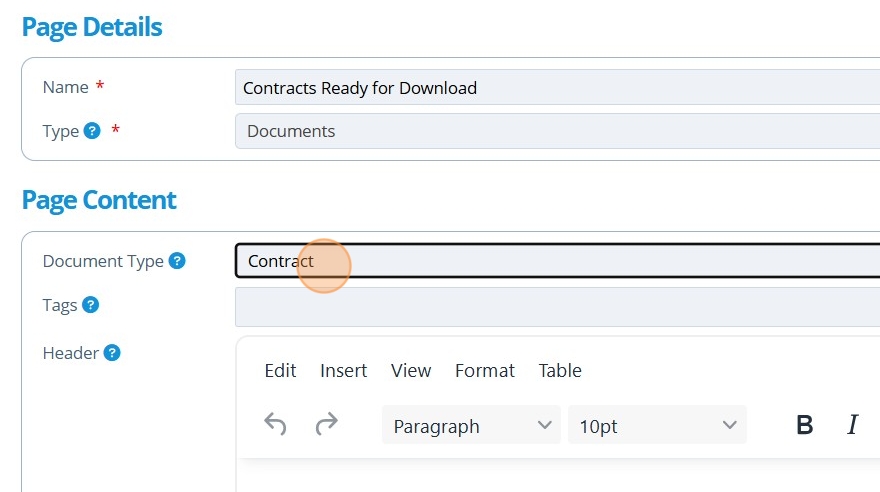Screen dimensions: 880x492
Task: Undo the last editor change
Action: (x=276, y=425)
